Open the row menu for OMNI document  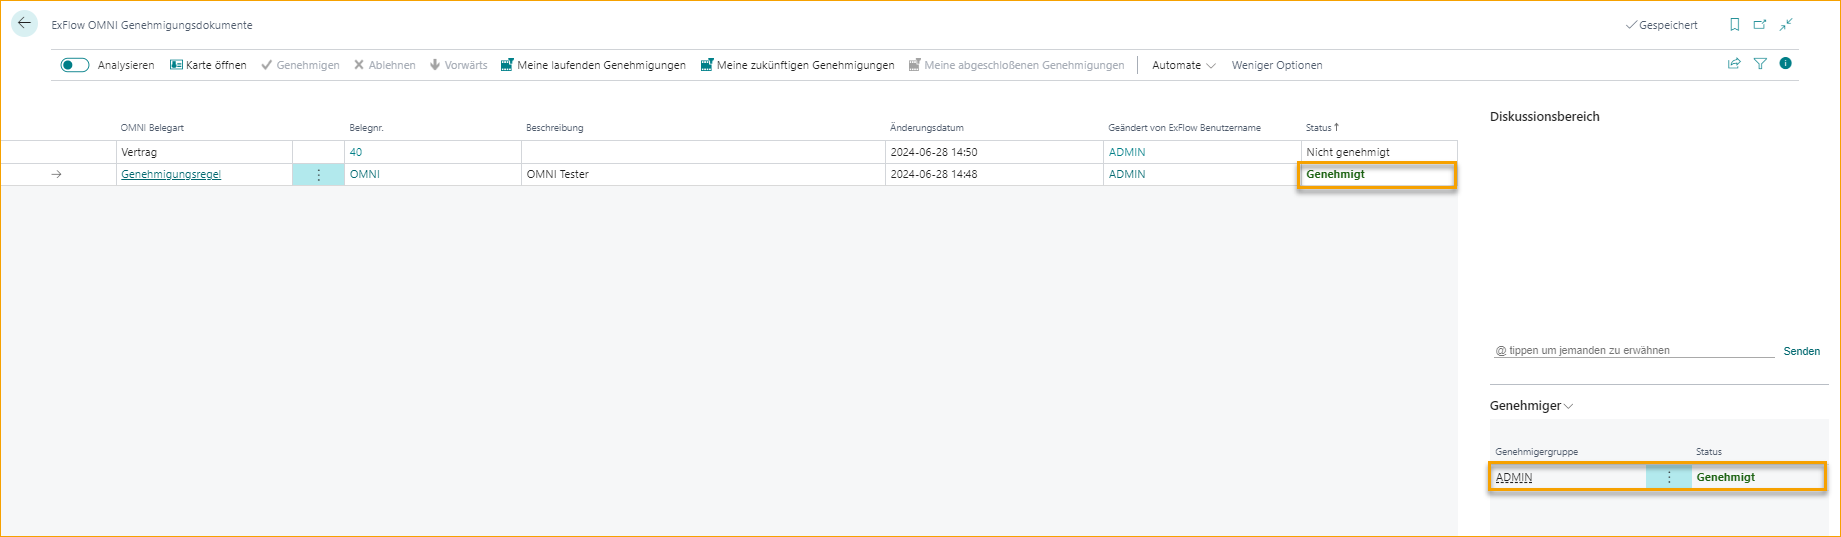click(x=319, y=174)
